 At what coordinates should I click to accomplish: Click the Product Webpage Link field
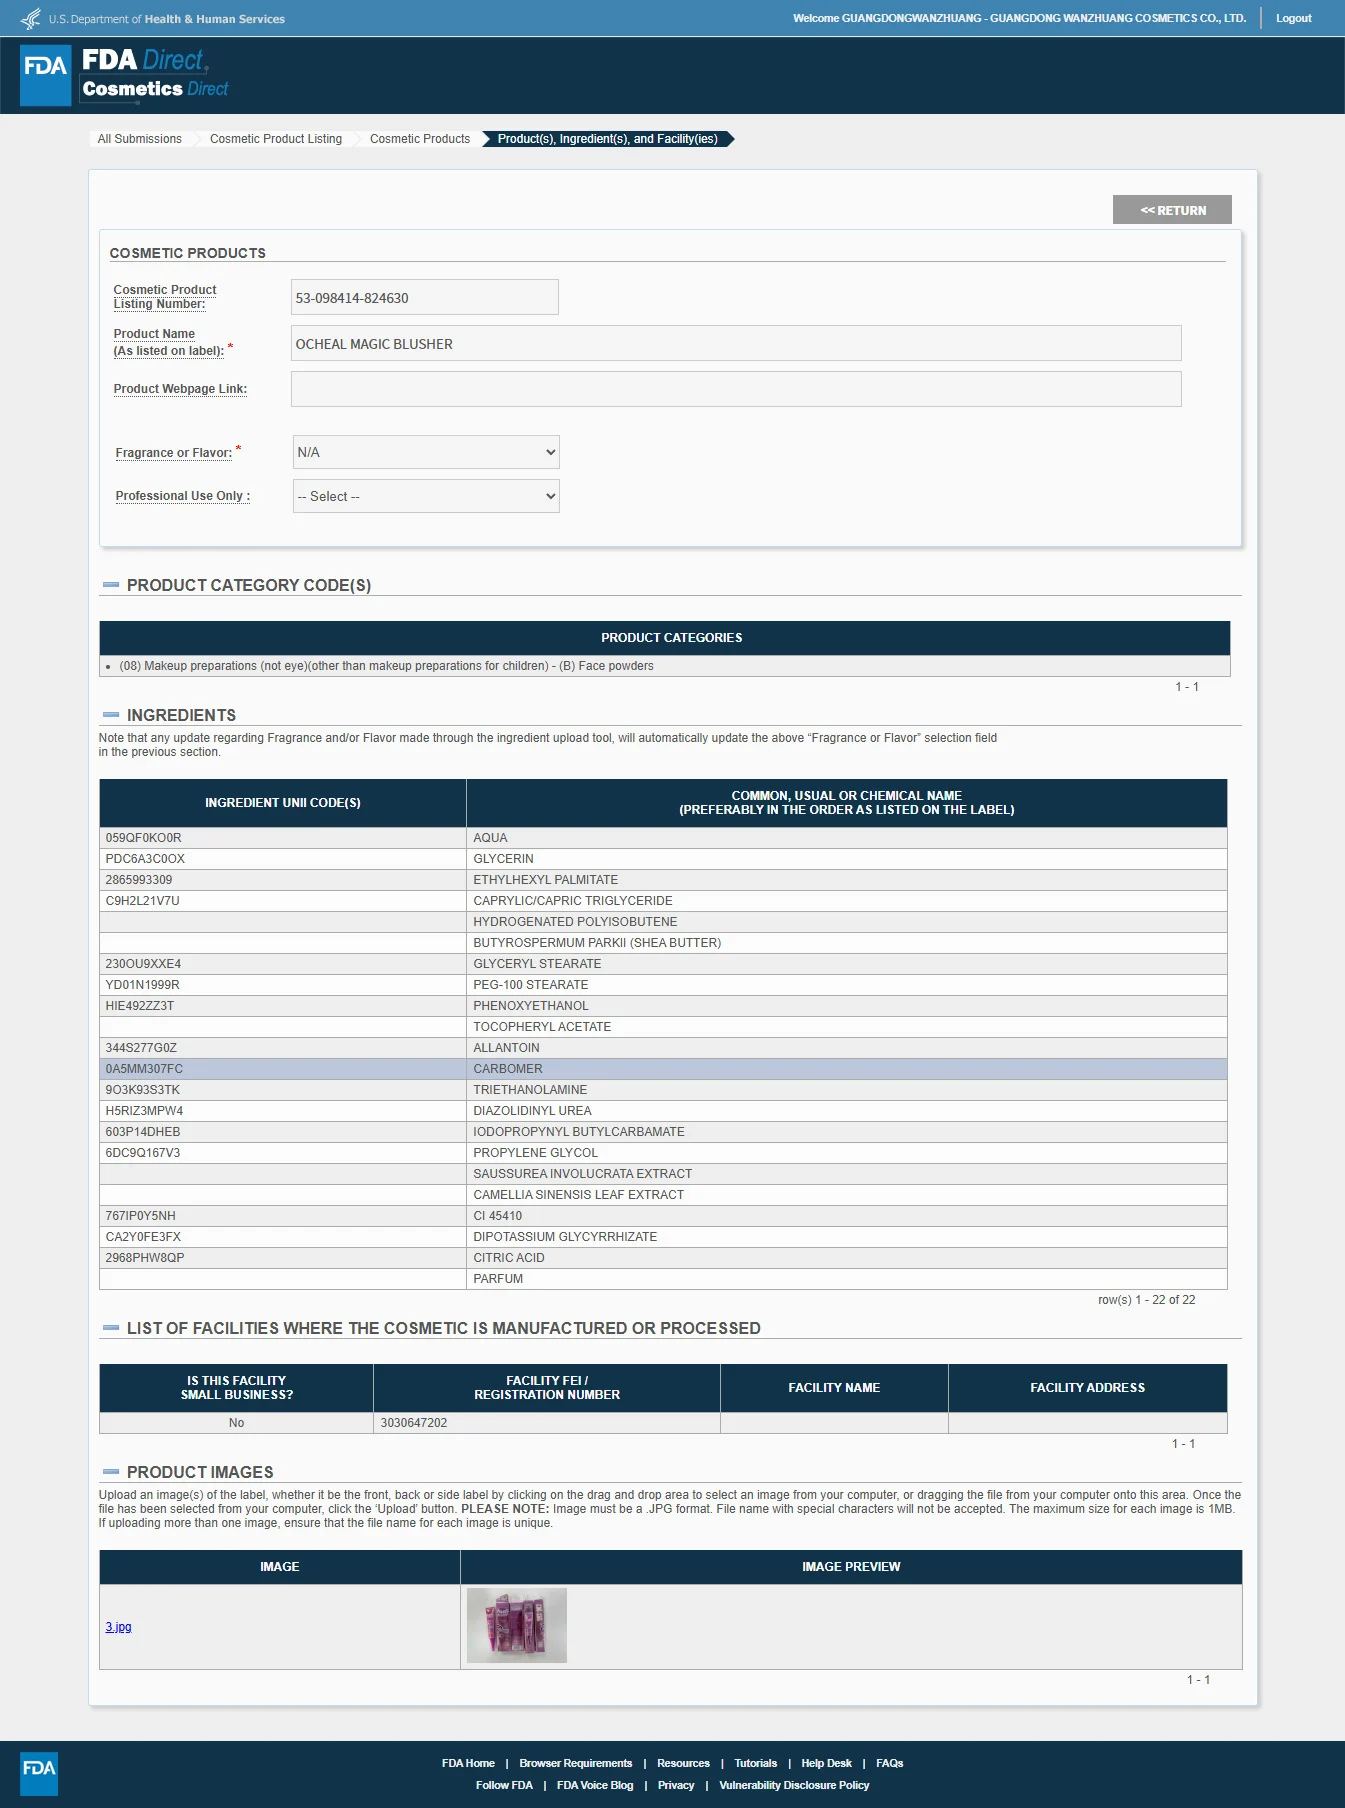click(x=736, y=389)
